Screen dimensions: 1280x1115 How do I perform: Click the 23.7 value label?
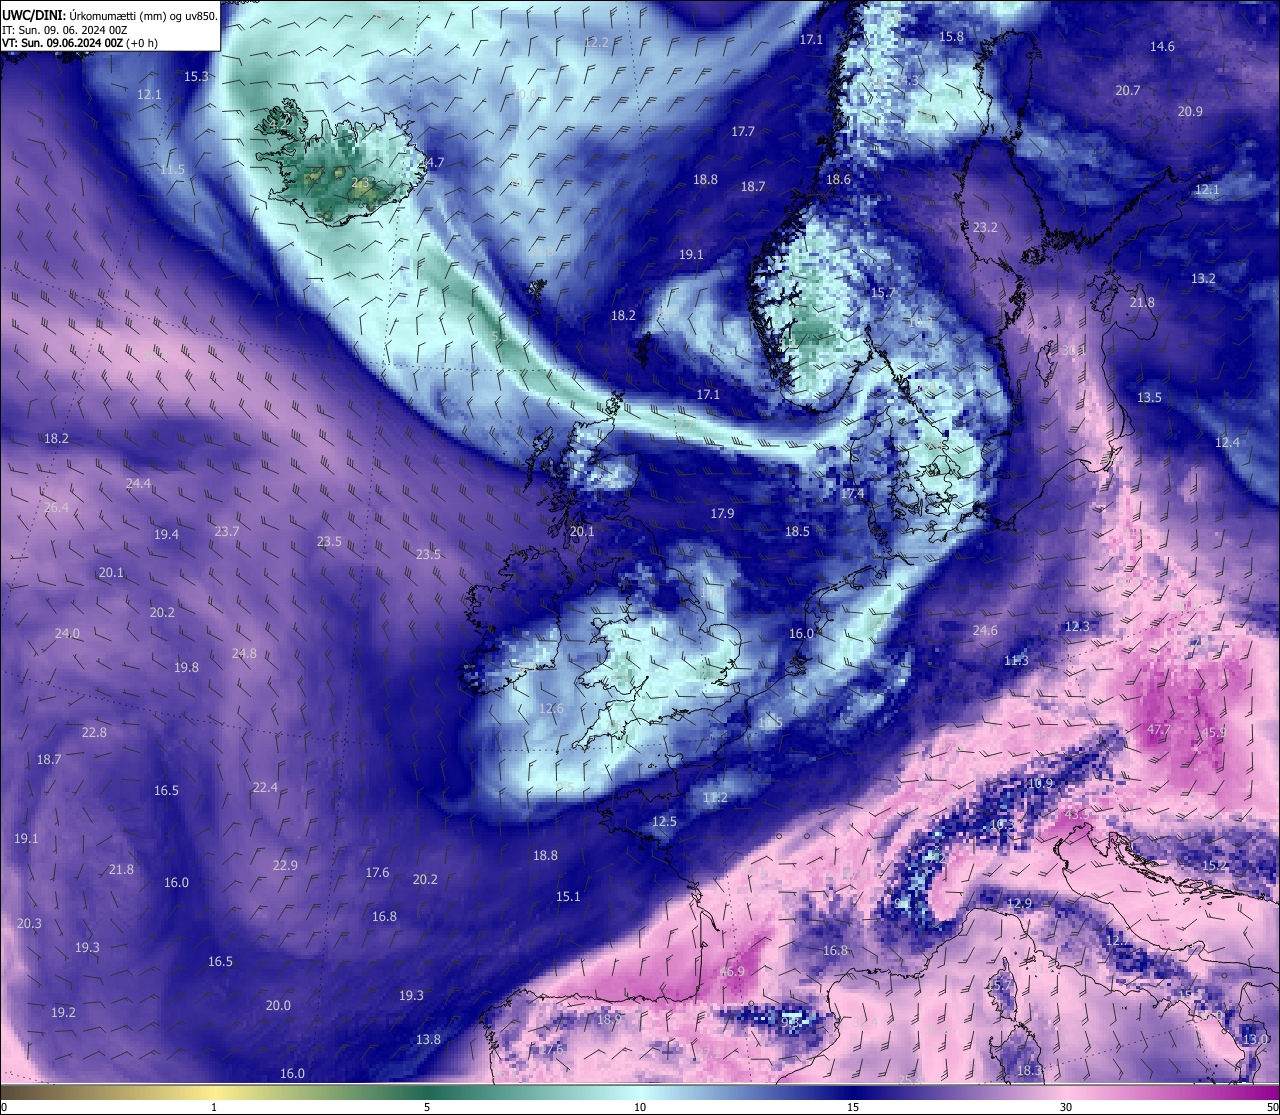[x=227, y=531]
